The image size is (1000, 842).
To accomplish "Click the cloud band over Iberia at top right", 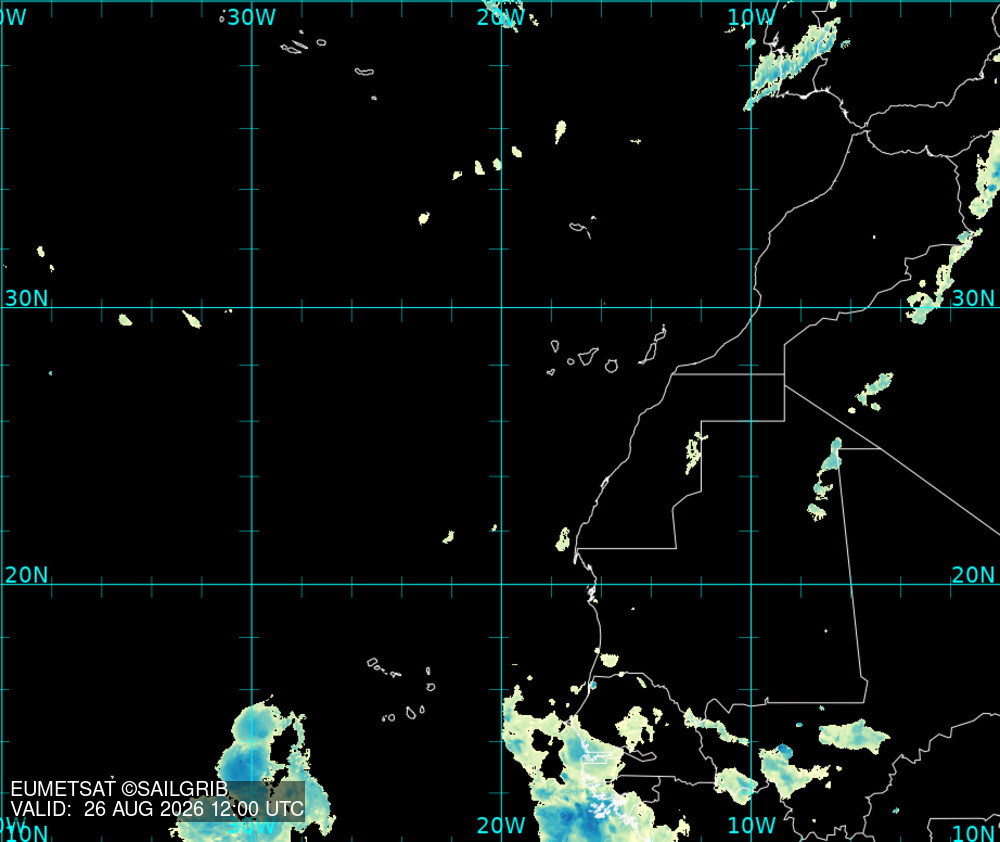I will (791, 64).
